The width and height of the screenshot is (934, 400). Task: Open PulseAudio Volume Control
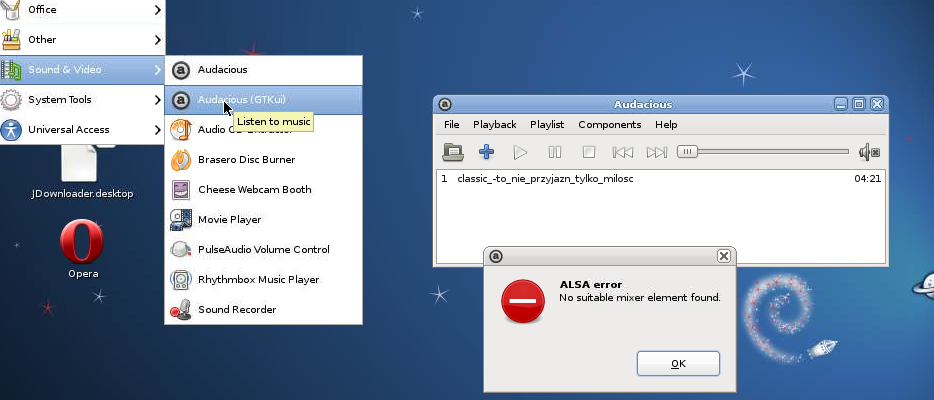pos(263,249)
